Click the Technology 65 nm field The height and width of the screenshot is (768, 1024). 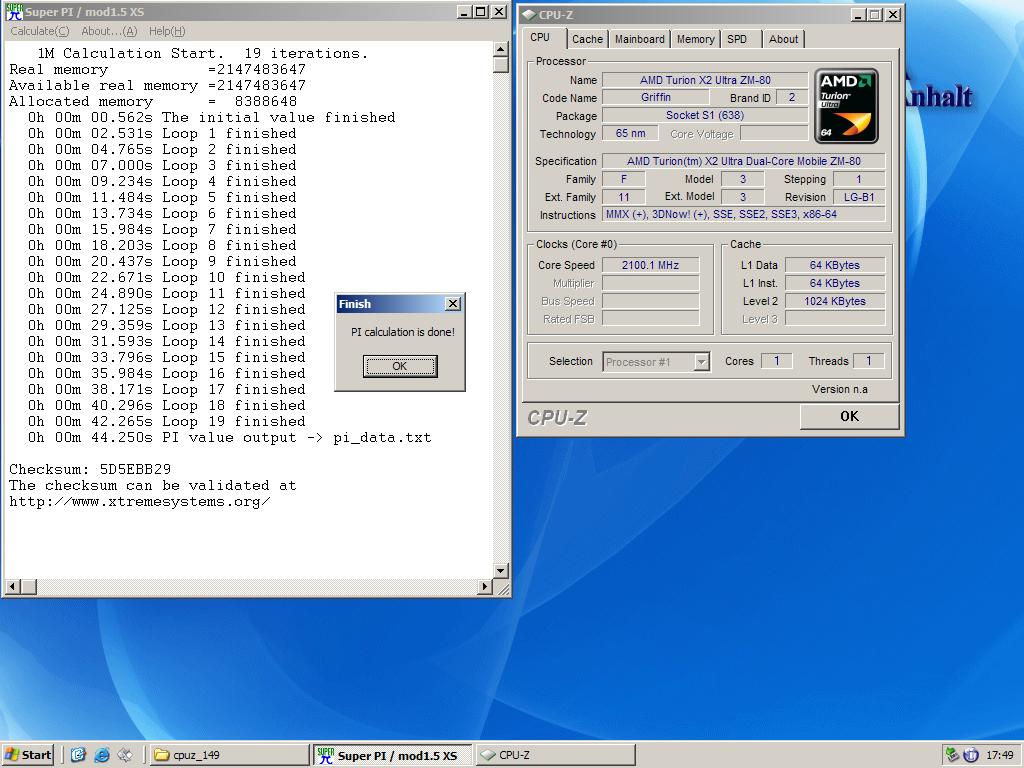(x=630, y=133)
